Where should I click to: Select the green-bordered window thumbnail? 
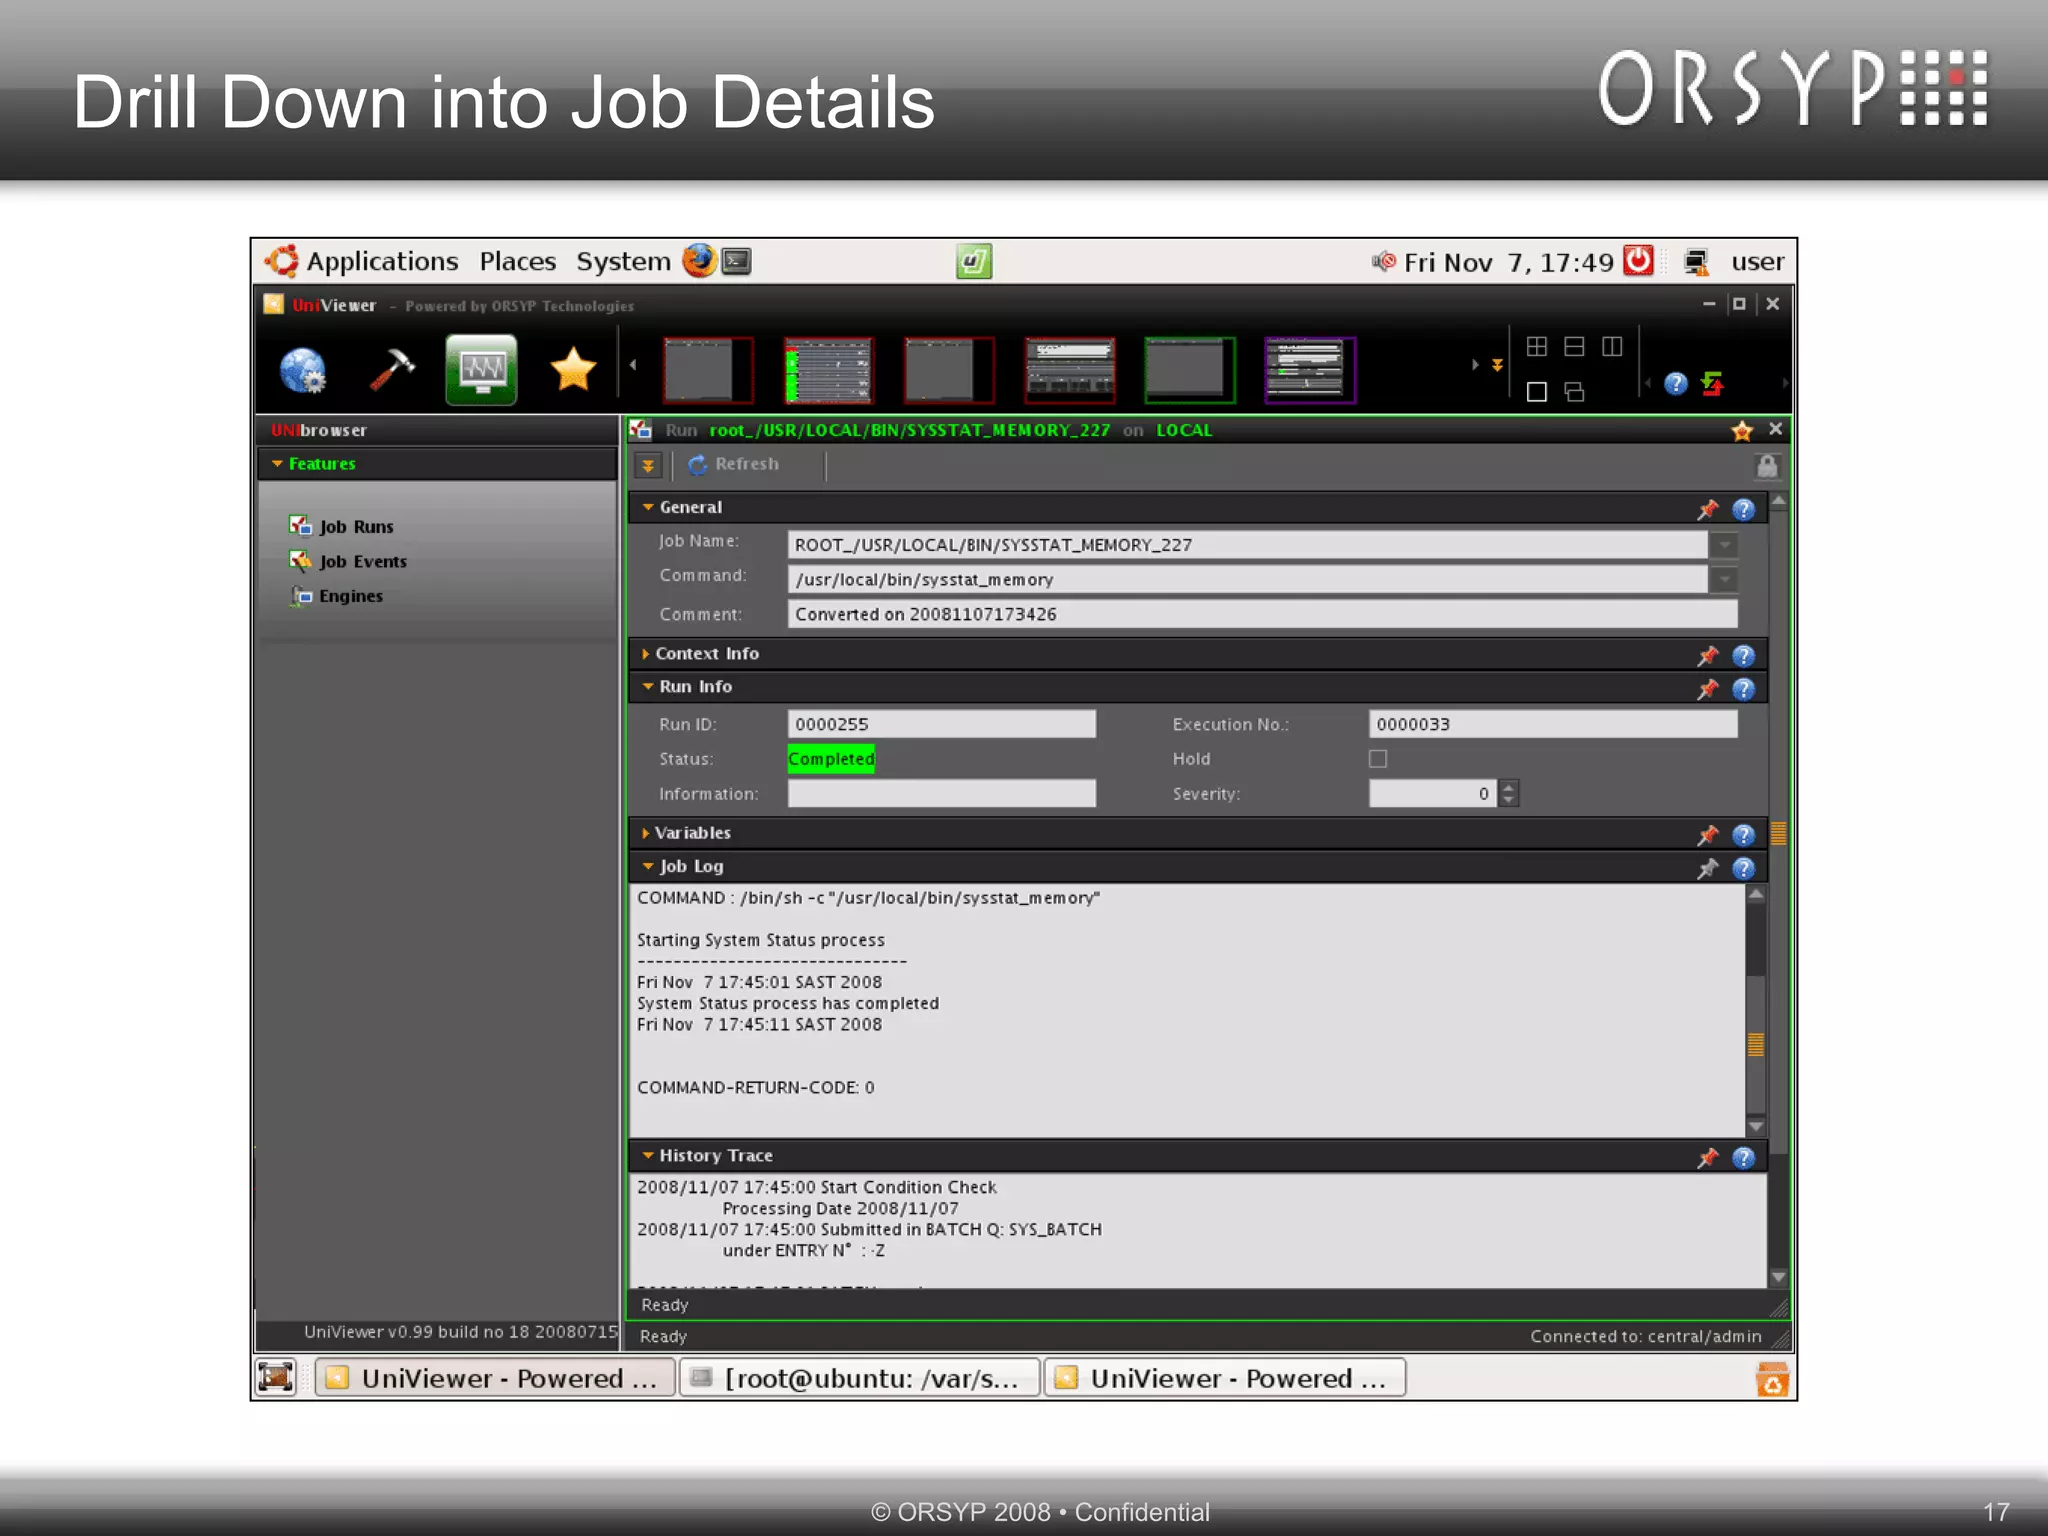[x=1189, y=370]
